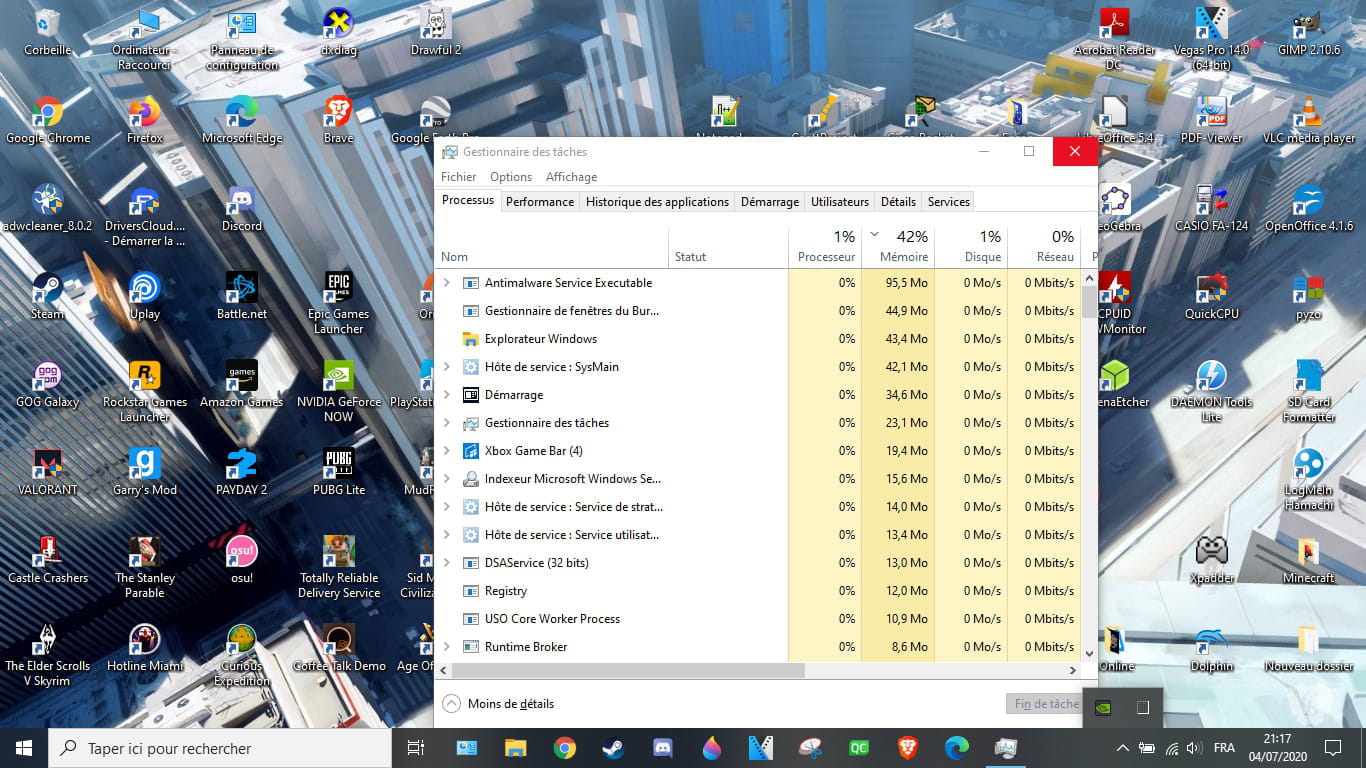This screenshot has height=768, width=1366.
Task: Click Moins de détails
Action: [x=498, y=704]
